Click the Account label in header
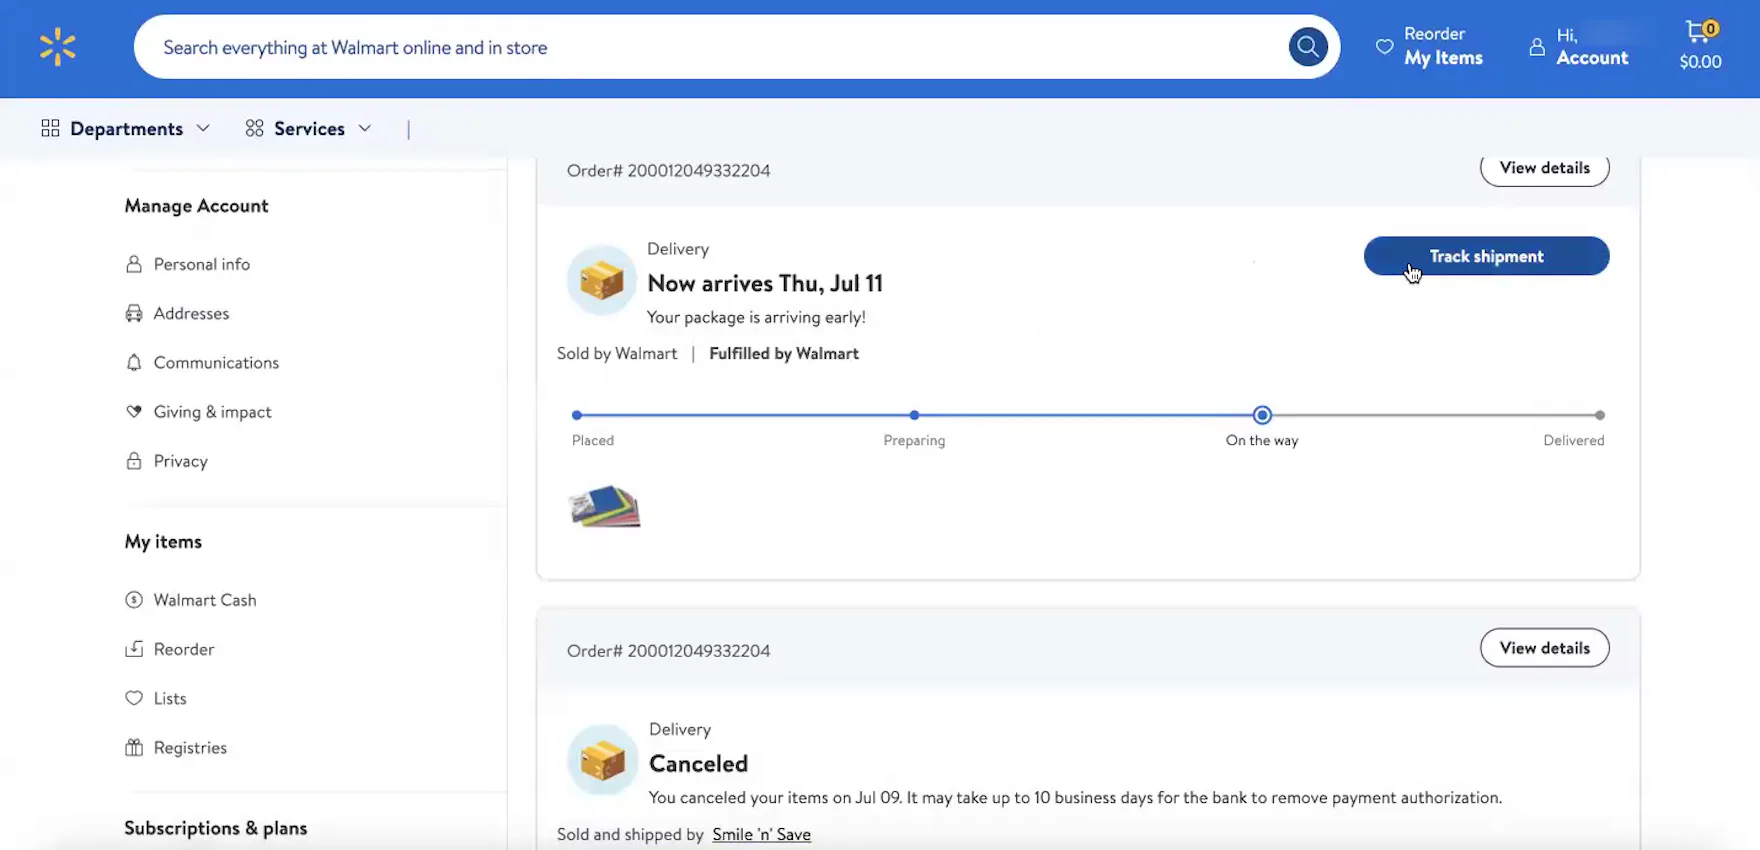The width and height of the screenshot is (1760, 850). [x=1592, y=58]
